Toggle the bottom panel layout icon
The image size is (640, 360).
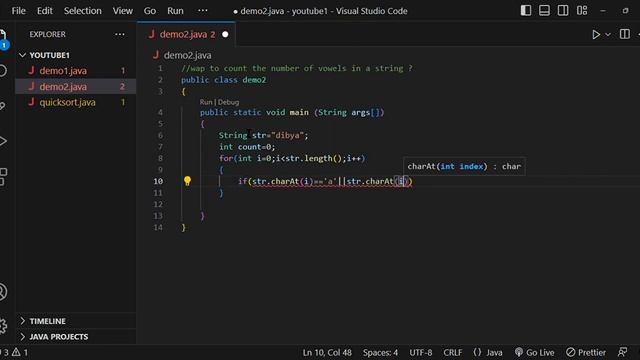(544, 11)
